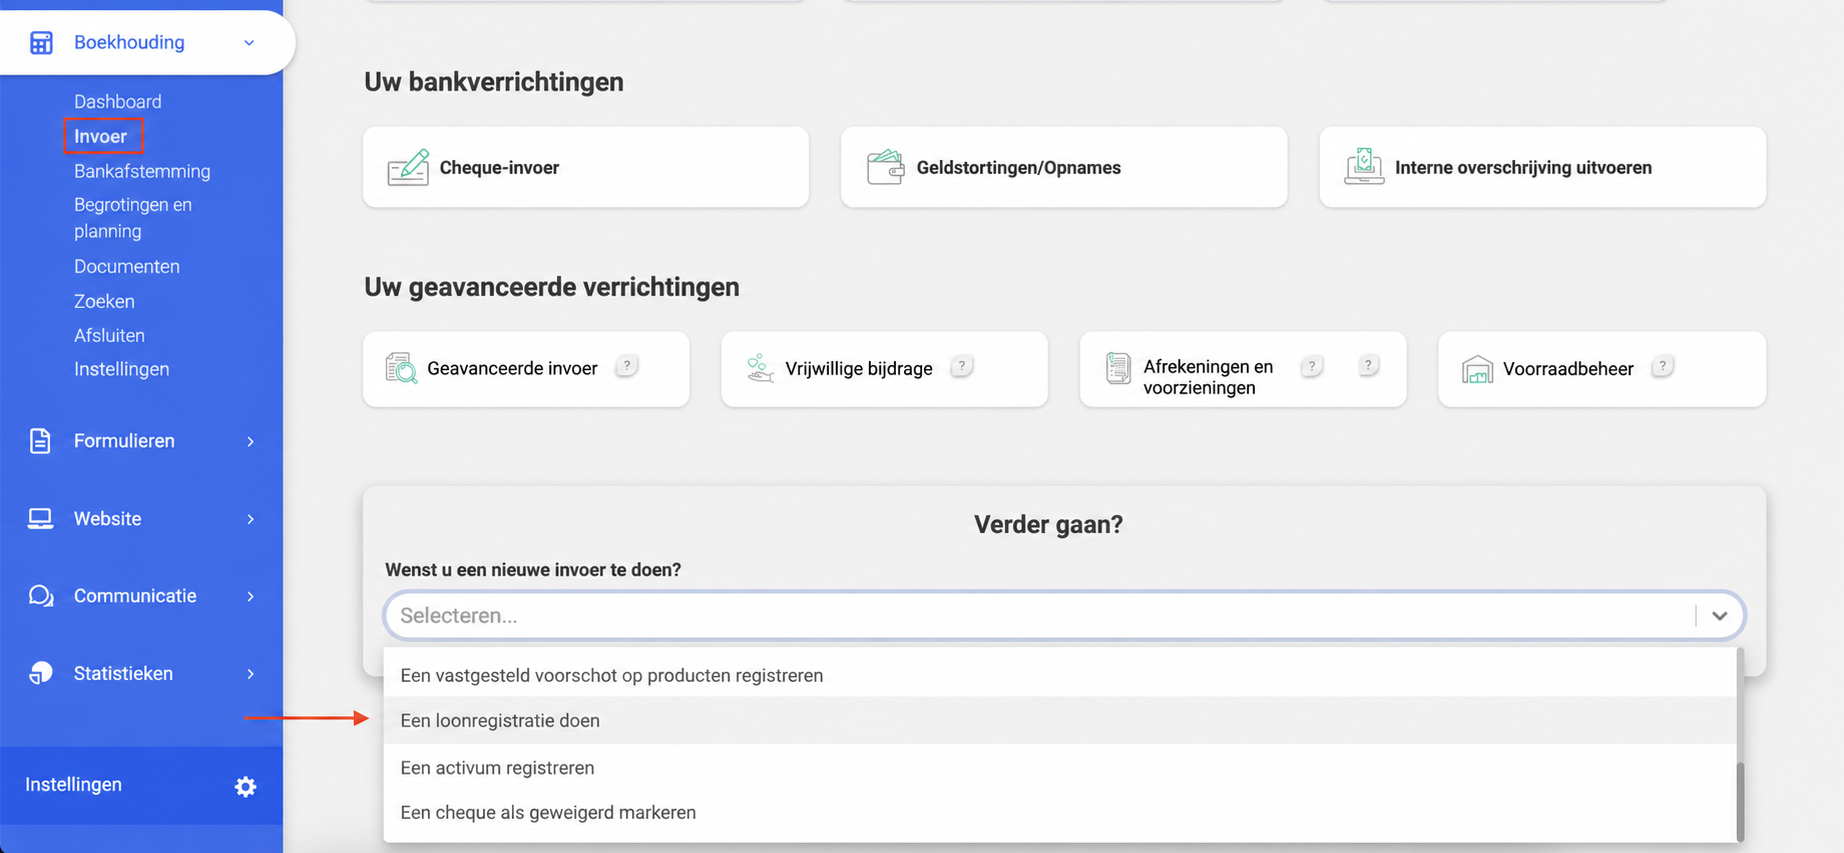
Task: Open Begrotingen en planning
Action: coord(133,217)
